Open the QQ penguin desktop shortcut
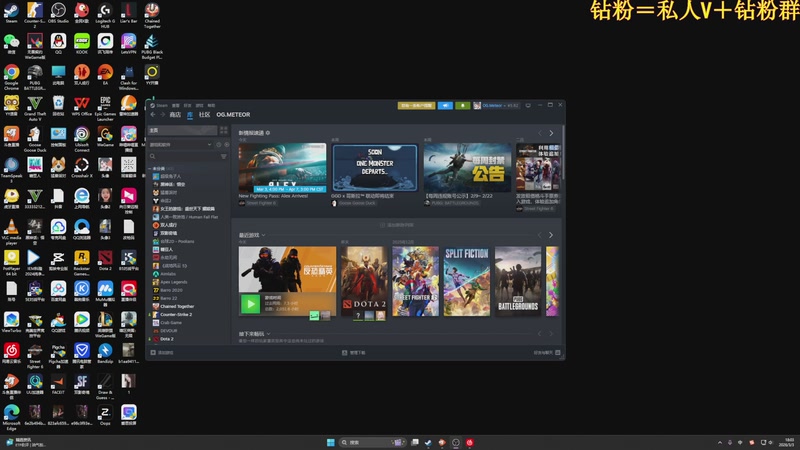 click(58, 43)
